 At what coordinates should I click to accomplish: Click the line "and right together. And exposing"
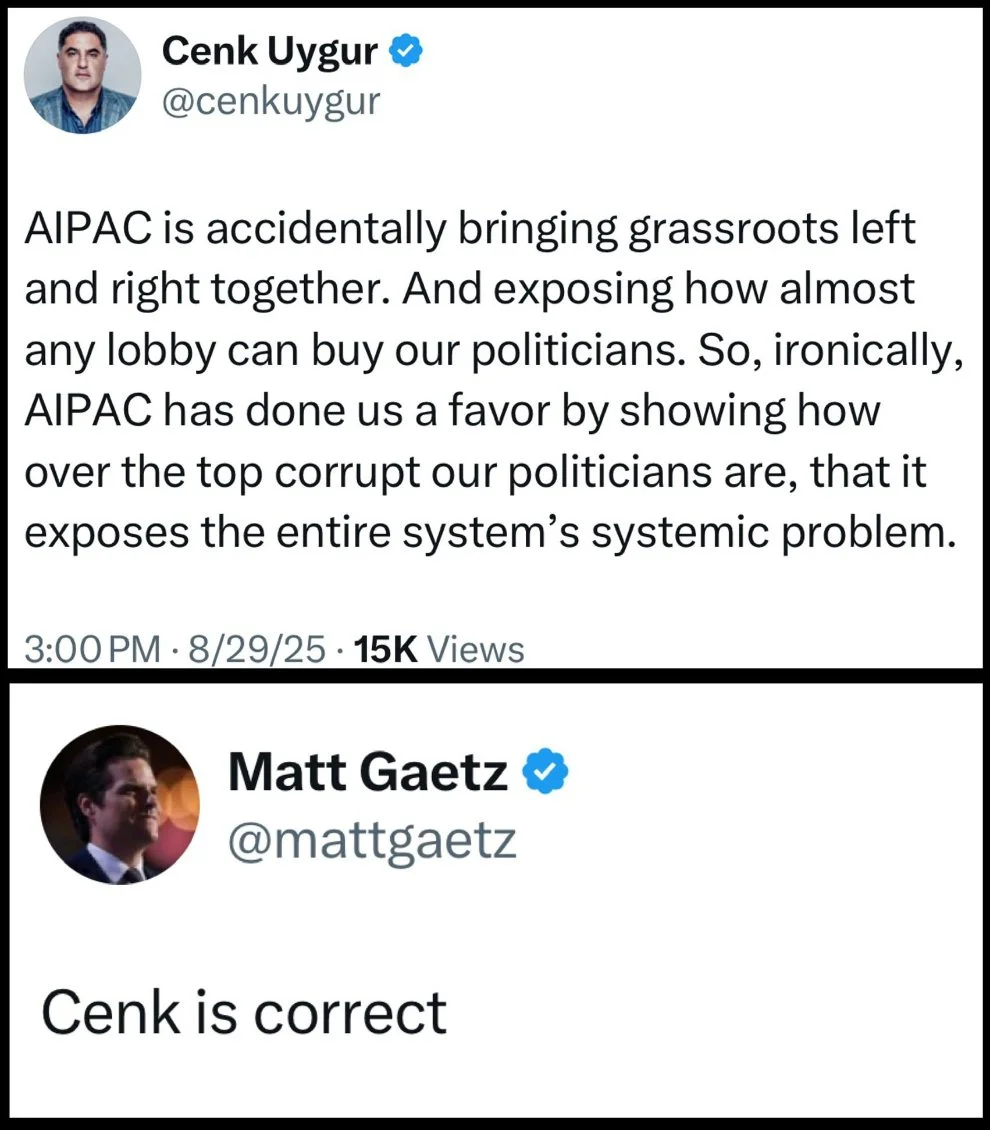click(470, 290)
